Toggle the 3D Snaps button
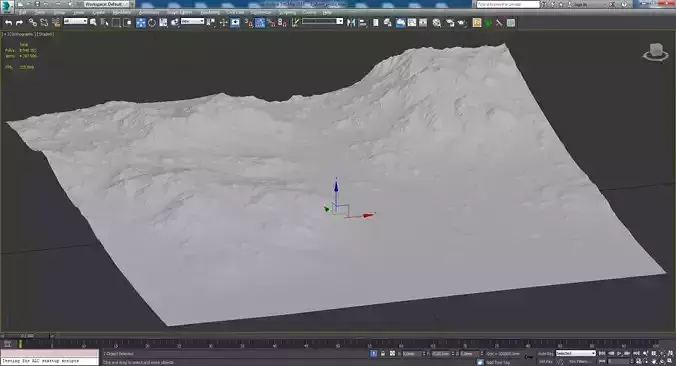 249,22
